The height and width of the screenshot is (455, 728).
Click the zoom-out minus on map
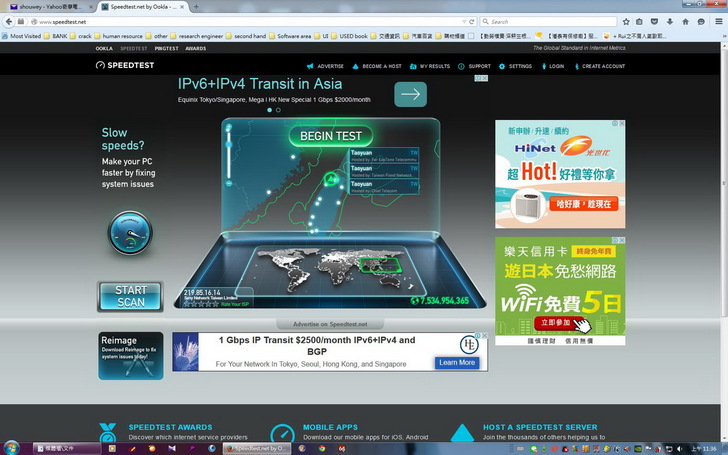229,183
